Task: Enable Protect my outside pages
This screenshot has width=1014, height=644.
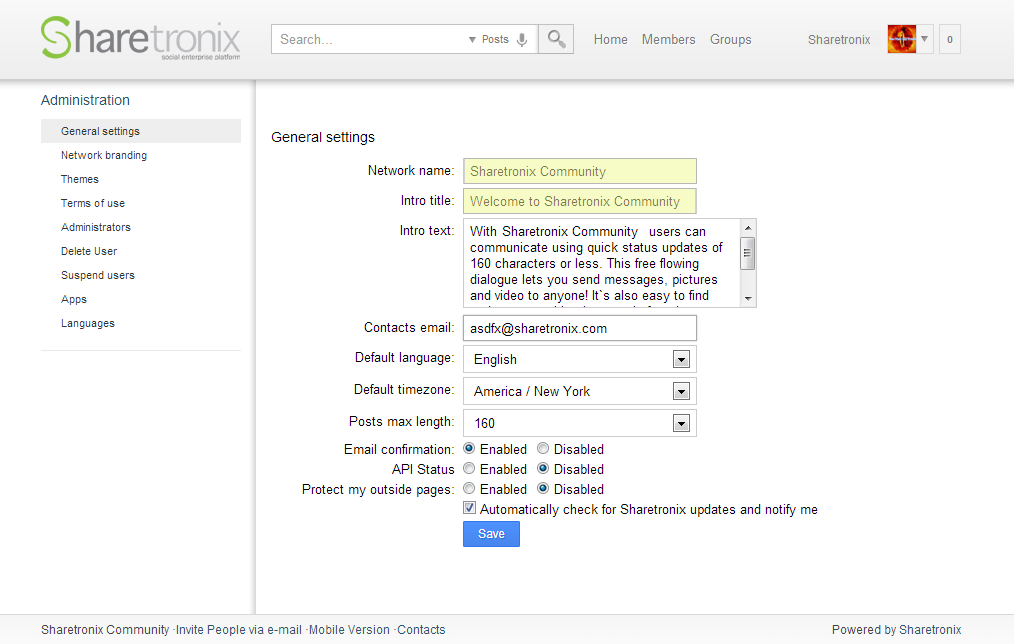Action: click(469, 489)
